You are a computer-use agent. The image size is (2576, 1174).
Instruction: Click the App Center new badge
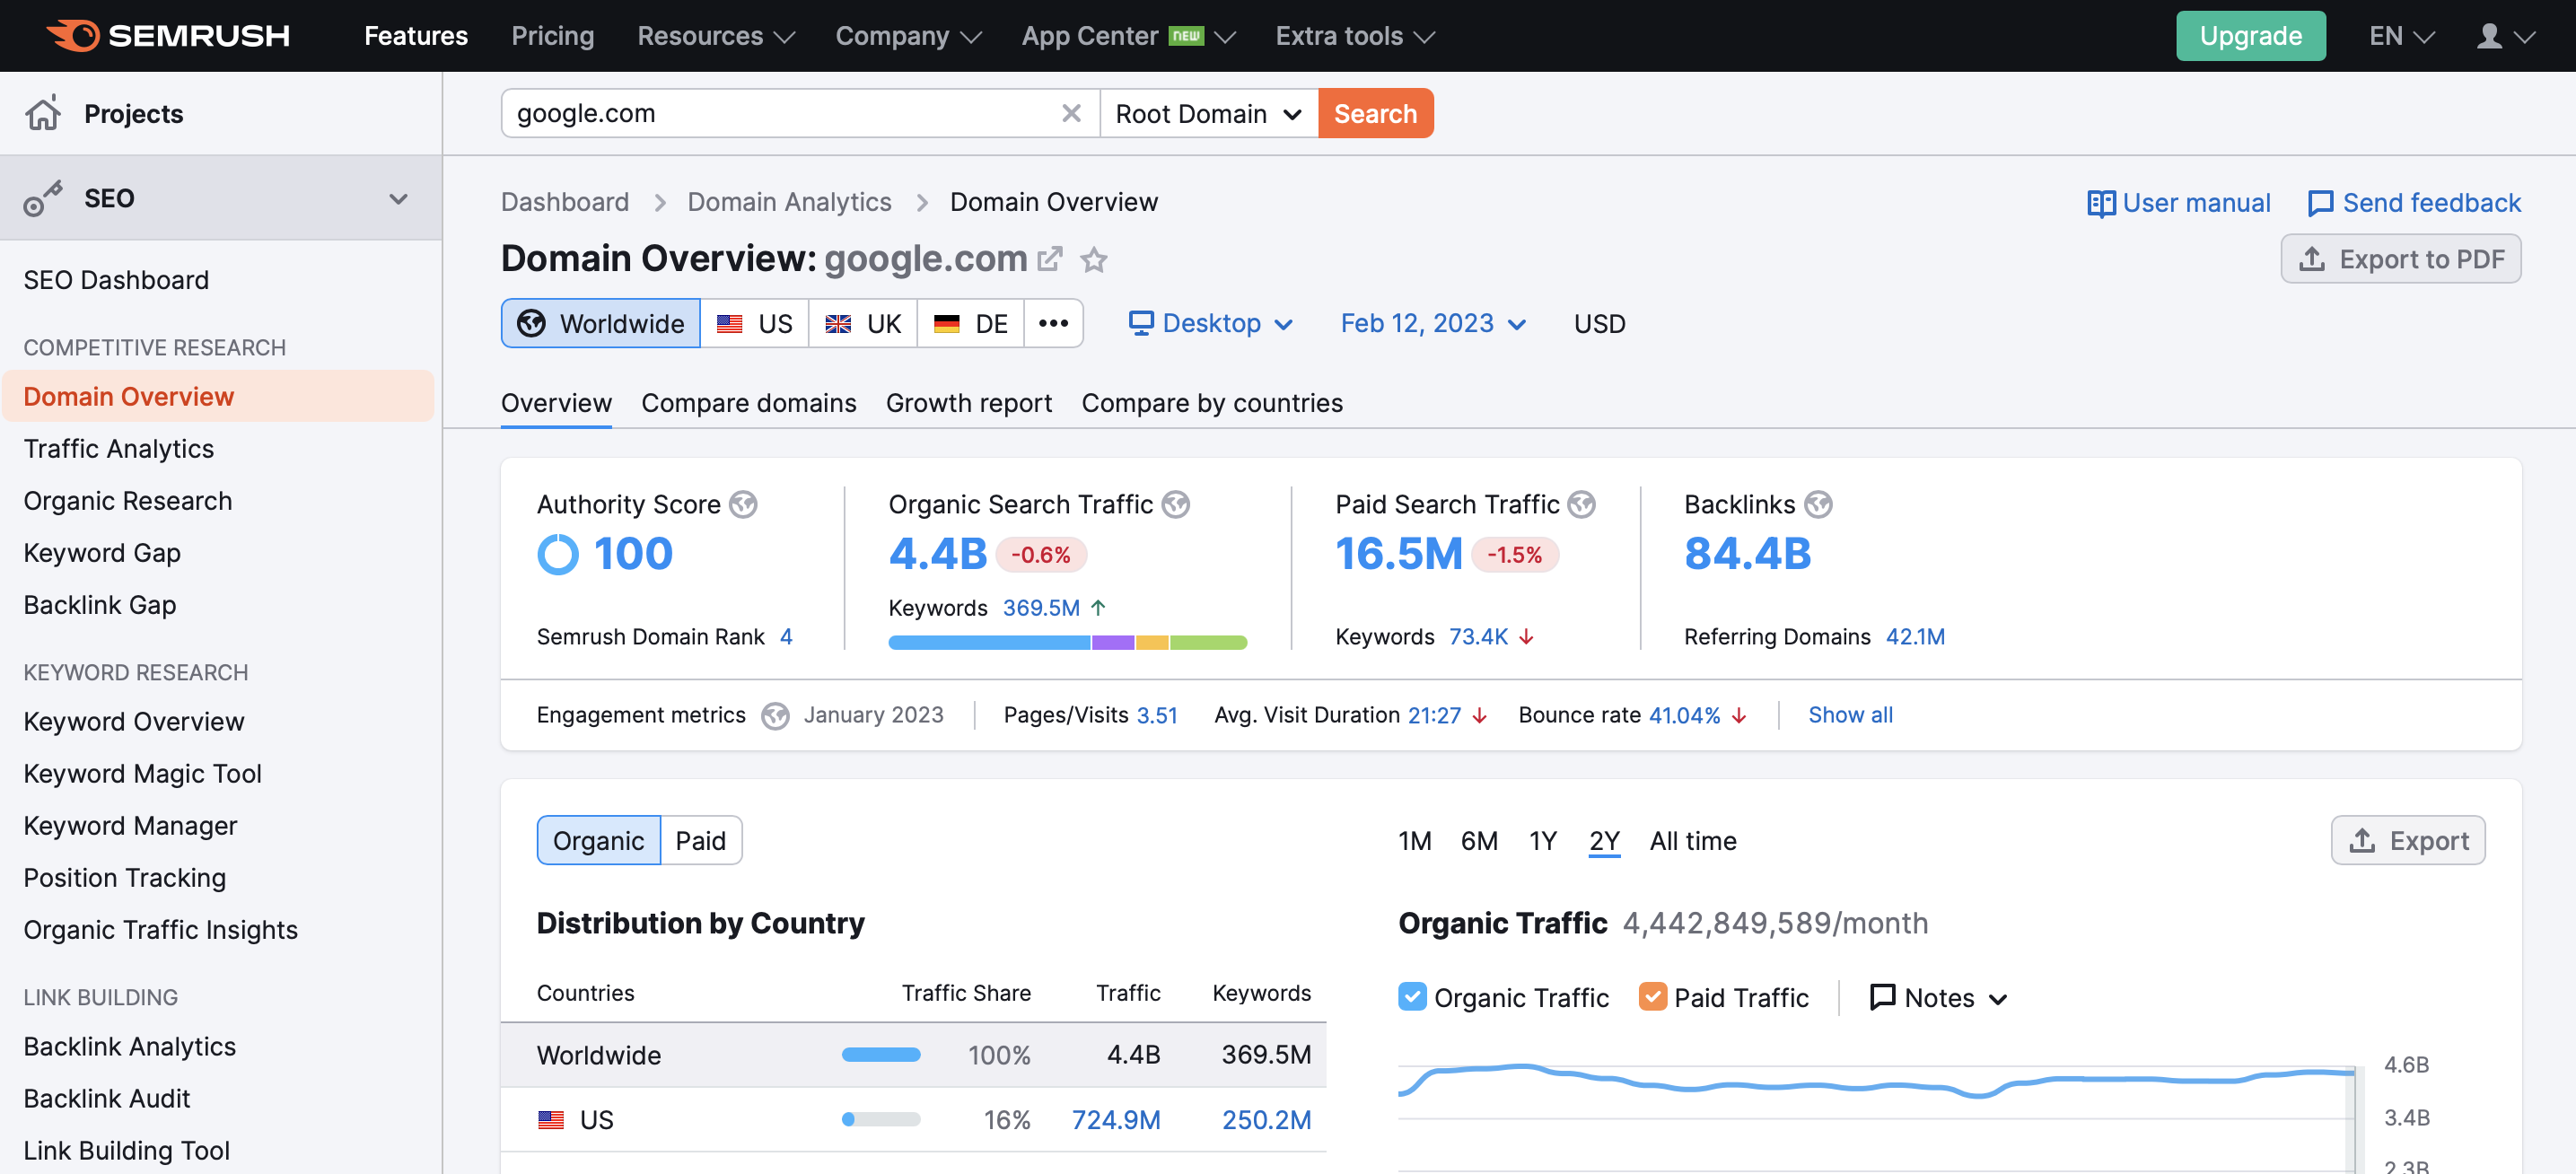[x=1187, y=36]
